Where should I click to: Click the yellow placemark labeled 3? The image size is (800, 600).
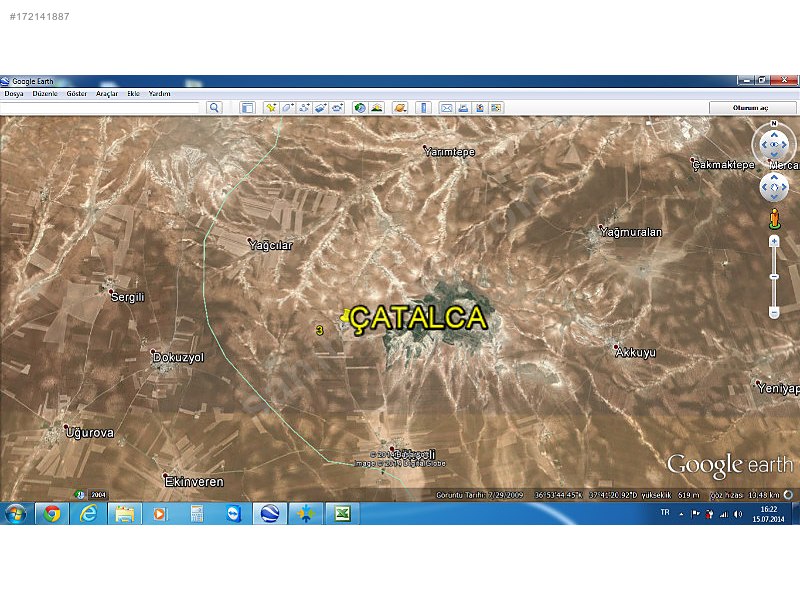point(319,330)
